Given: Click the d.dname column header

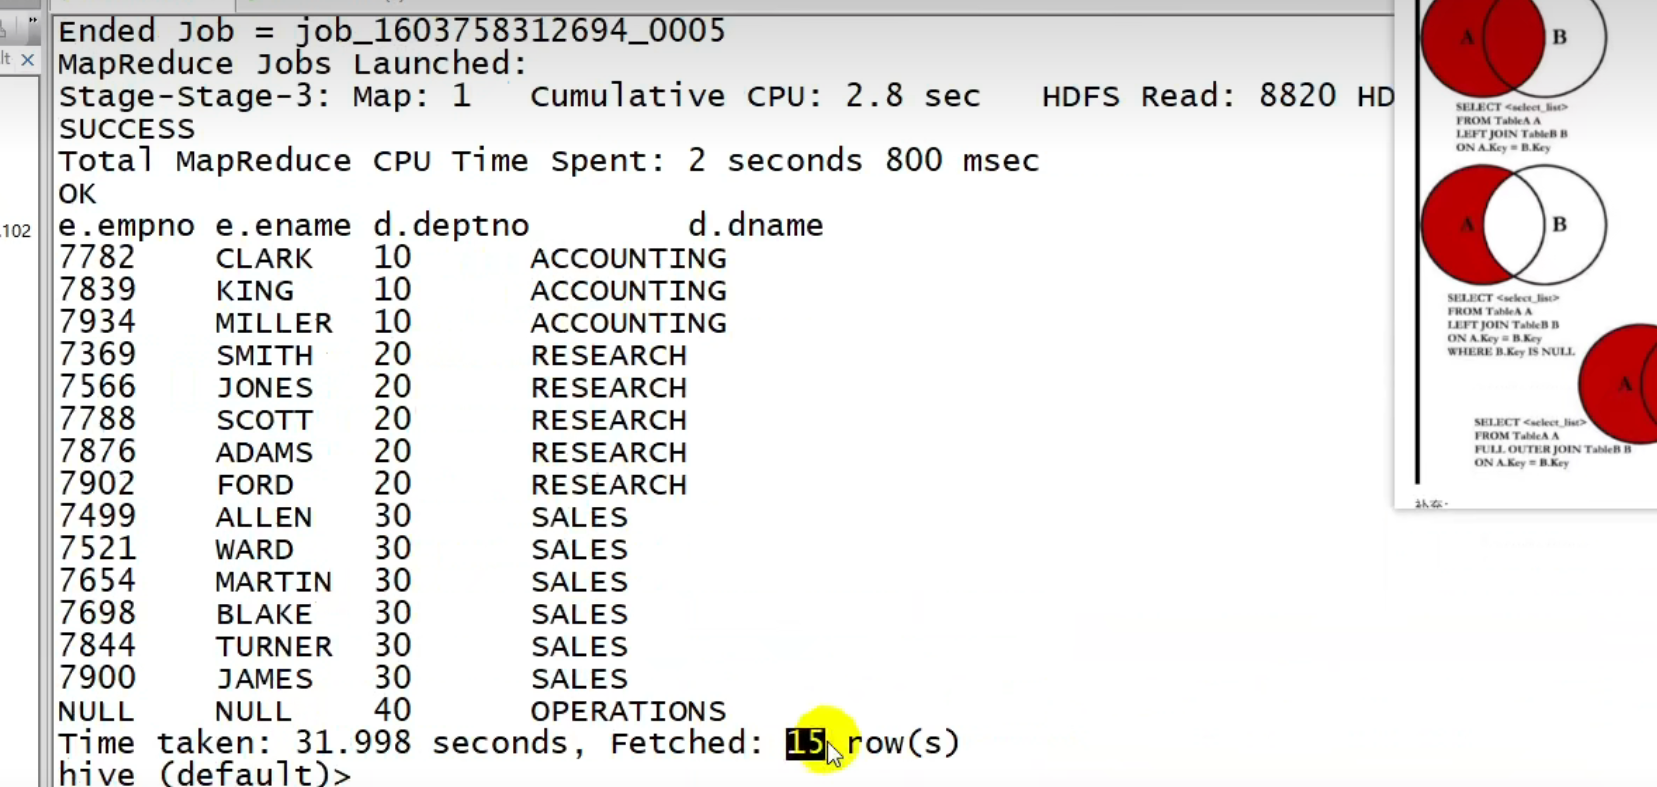Looking at the screenshot, I should point(755,226).
